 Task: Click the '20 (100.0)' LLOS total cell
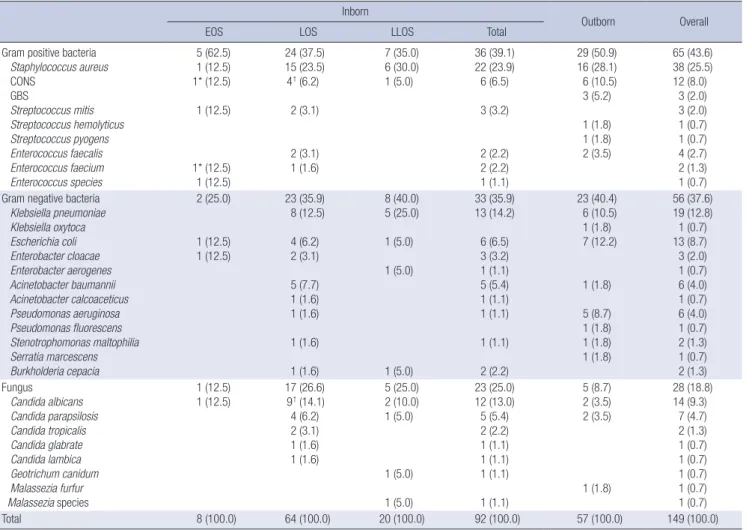pyautogui.click(x=402, y=519)
